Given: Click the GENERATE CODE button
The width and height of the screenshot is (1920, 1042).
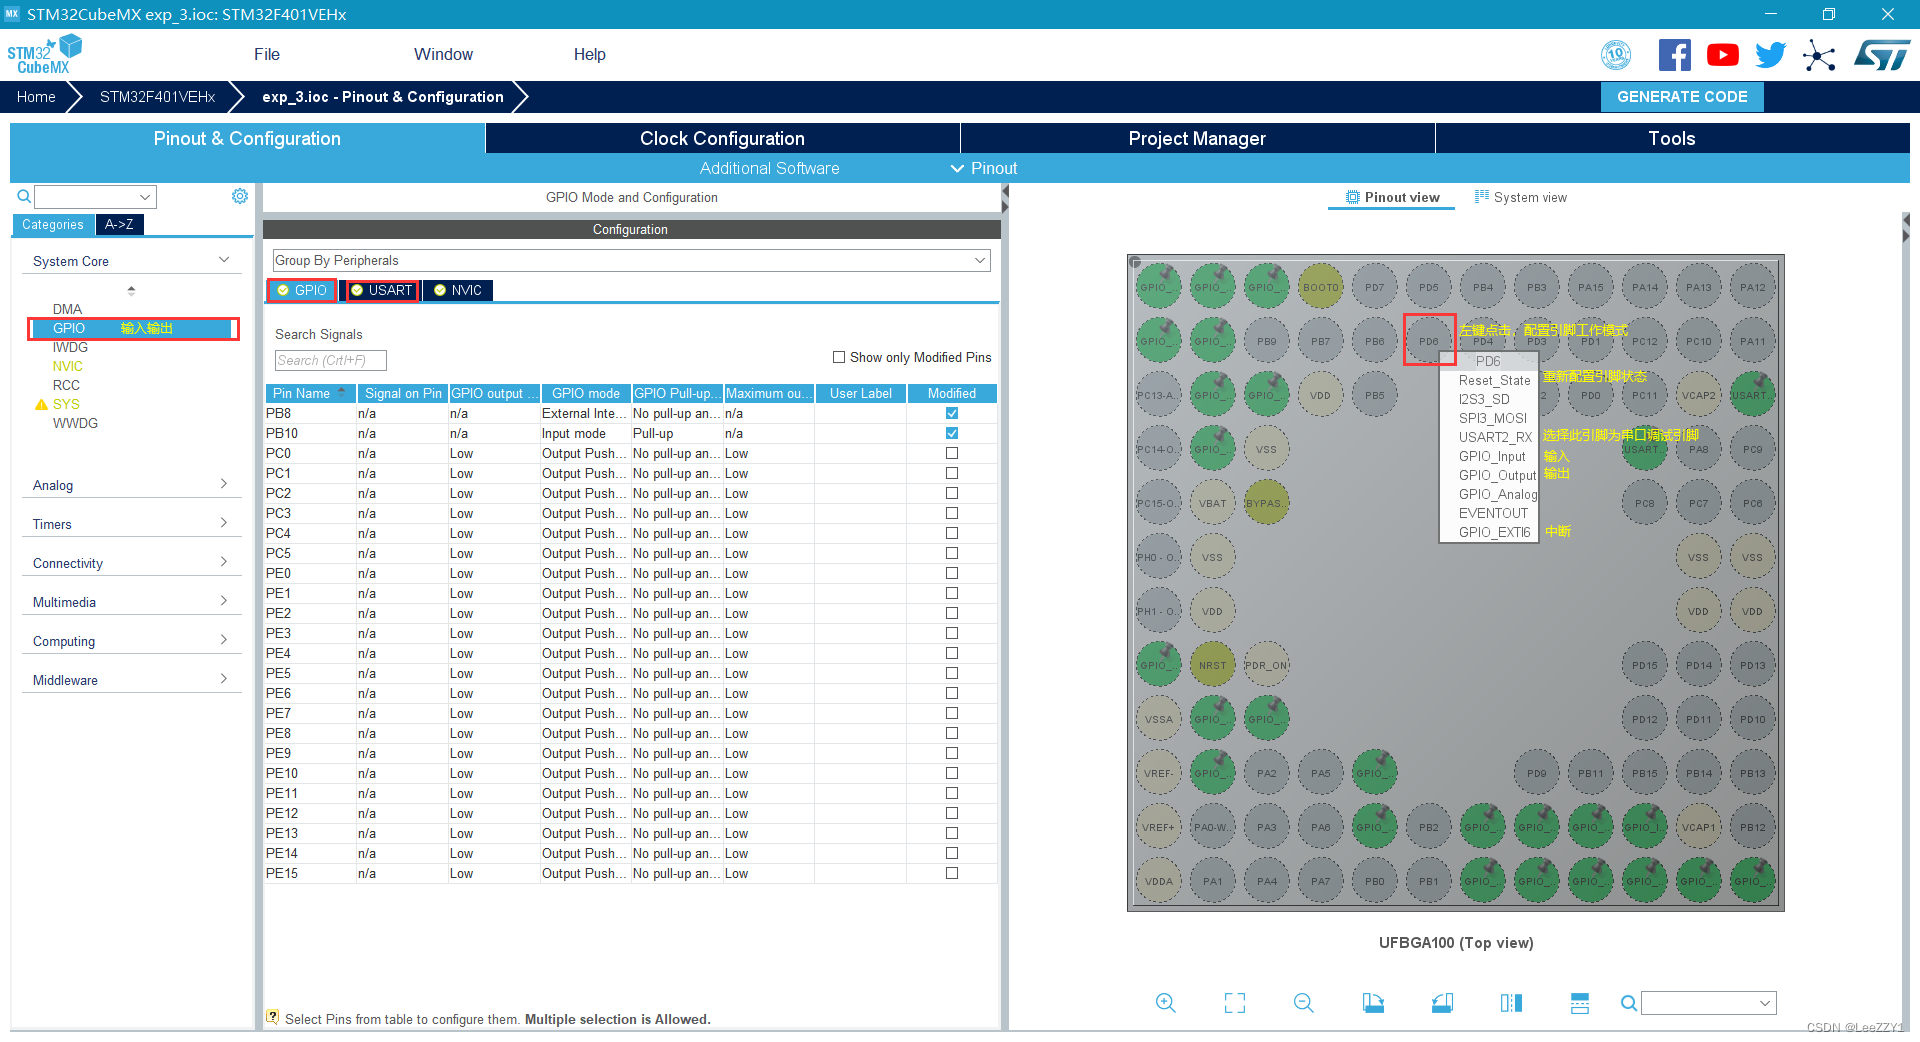Looking at the screenshot, I should pos(1682,97).
